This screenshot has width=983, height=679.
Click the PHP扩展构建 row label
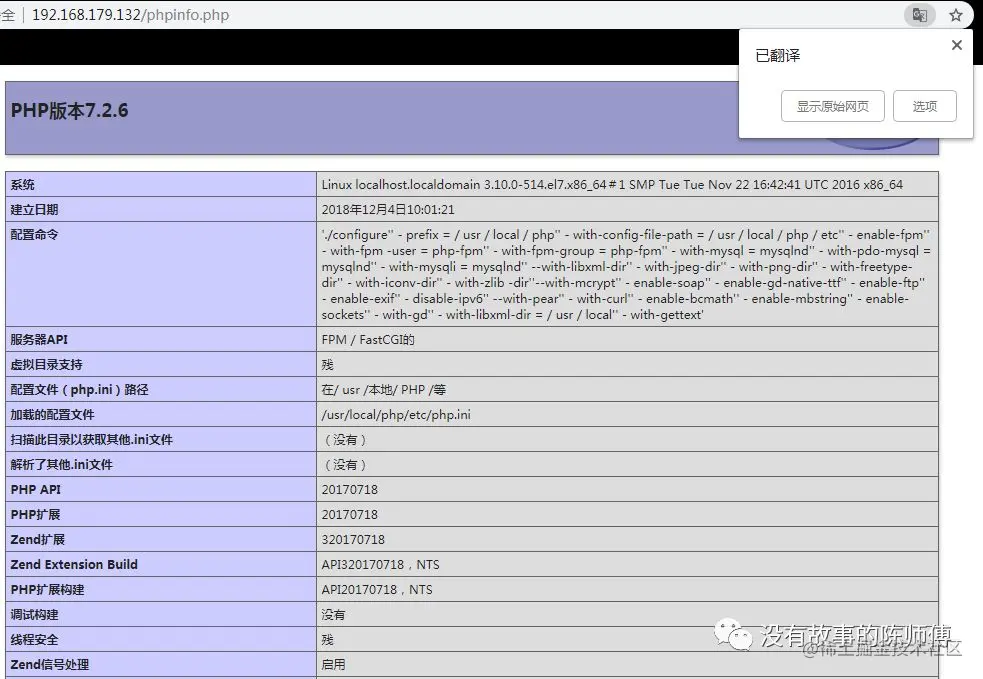[x=47, y=589]
